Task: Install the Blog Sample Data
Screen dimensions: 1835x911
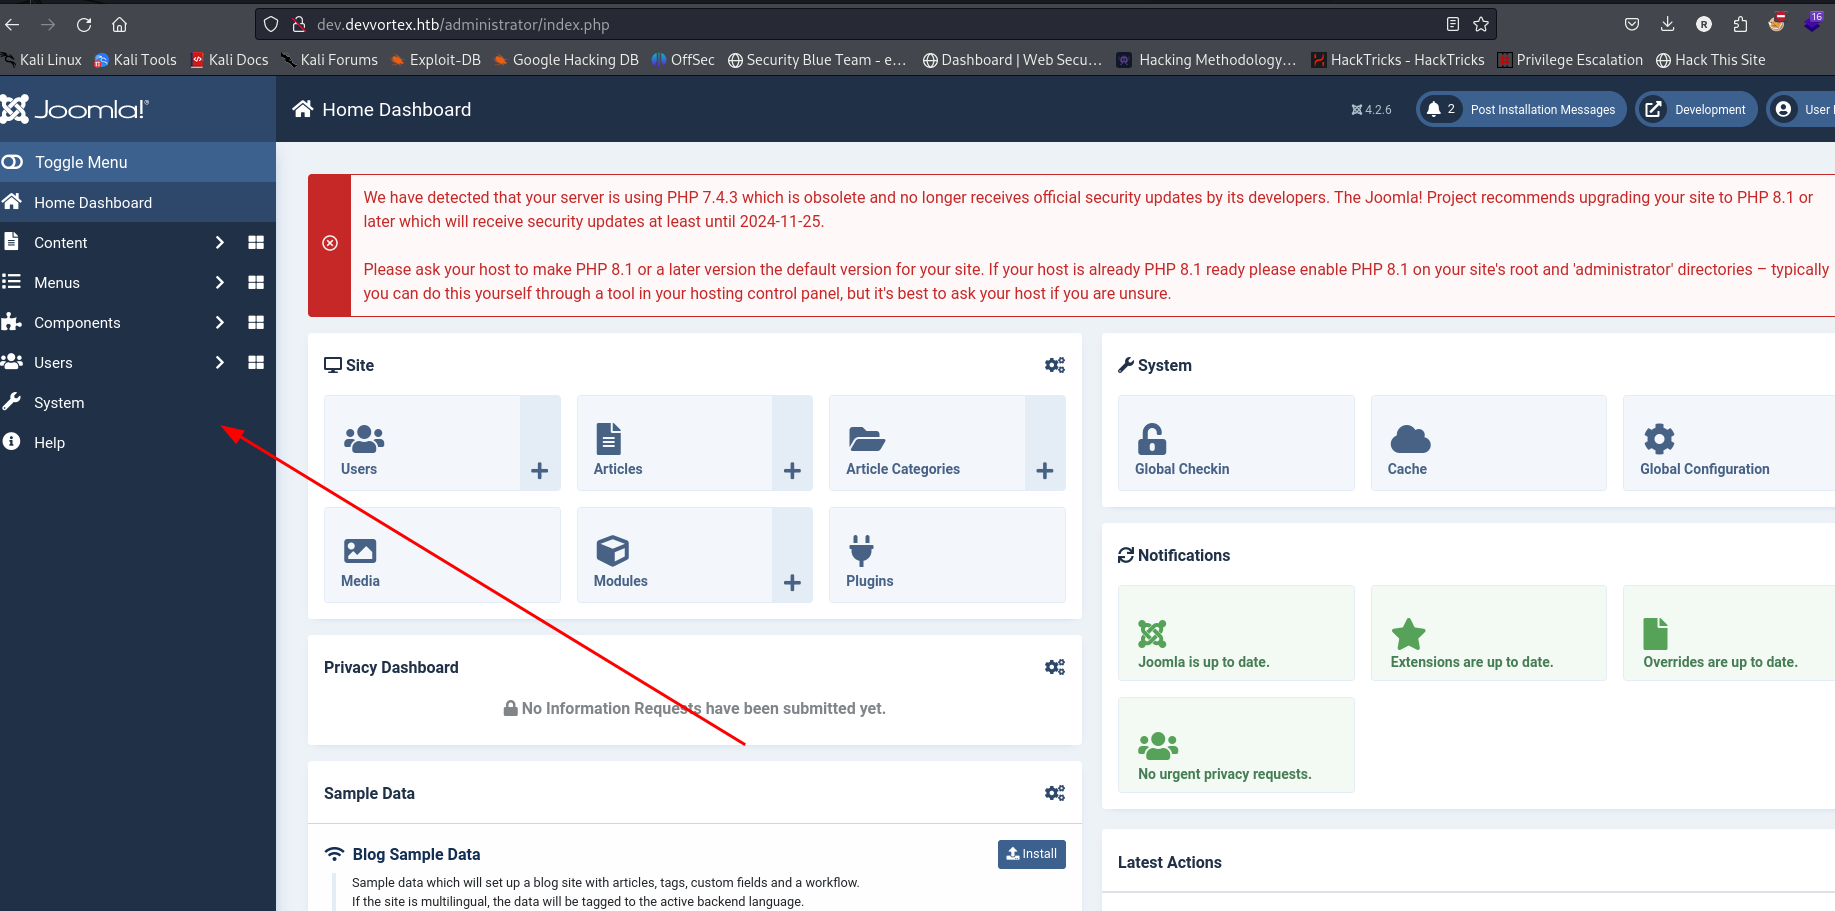Action: (x=1031, y=854)
